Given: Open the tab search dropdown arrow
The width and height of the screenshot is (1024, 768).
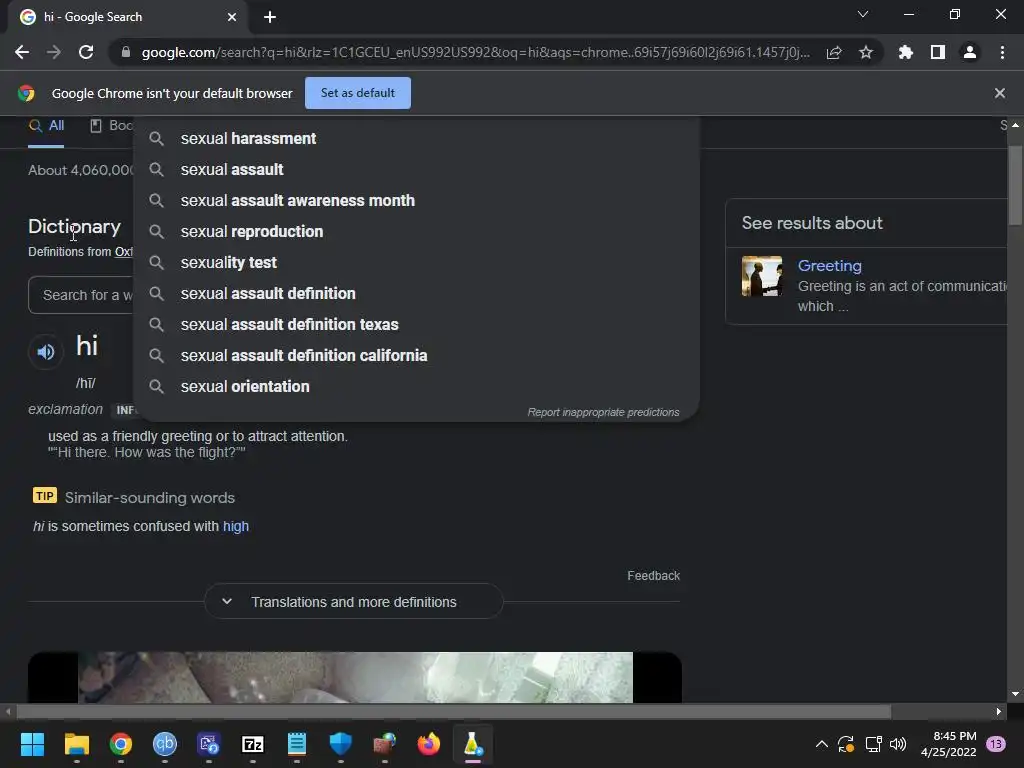Looking at the screenshot, I should [x=863, y=14].
